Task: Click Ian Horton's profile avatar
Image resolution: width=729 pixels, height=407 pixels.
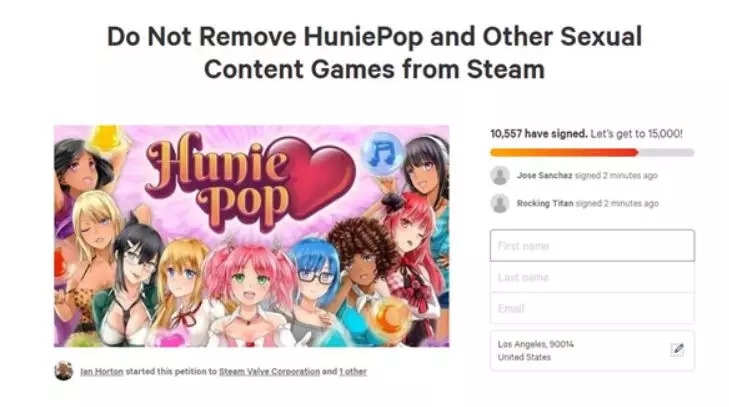Action: [x=64, y=371]
